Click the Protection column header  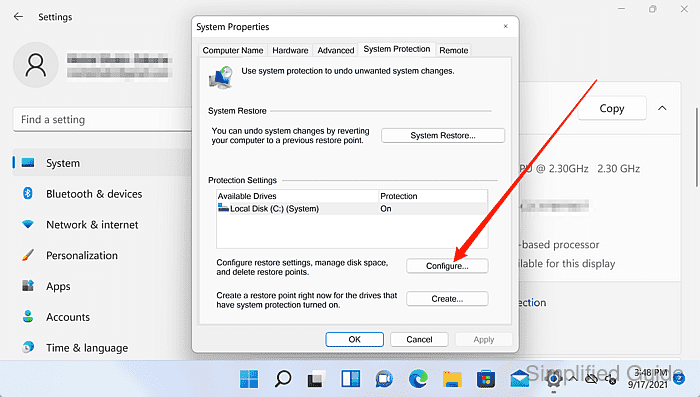pos(433,196)
